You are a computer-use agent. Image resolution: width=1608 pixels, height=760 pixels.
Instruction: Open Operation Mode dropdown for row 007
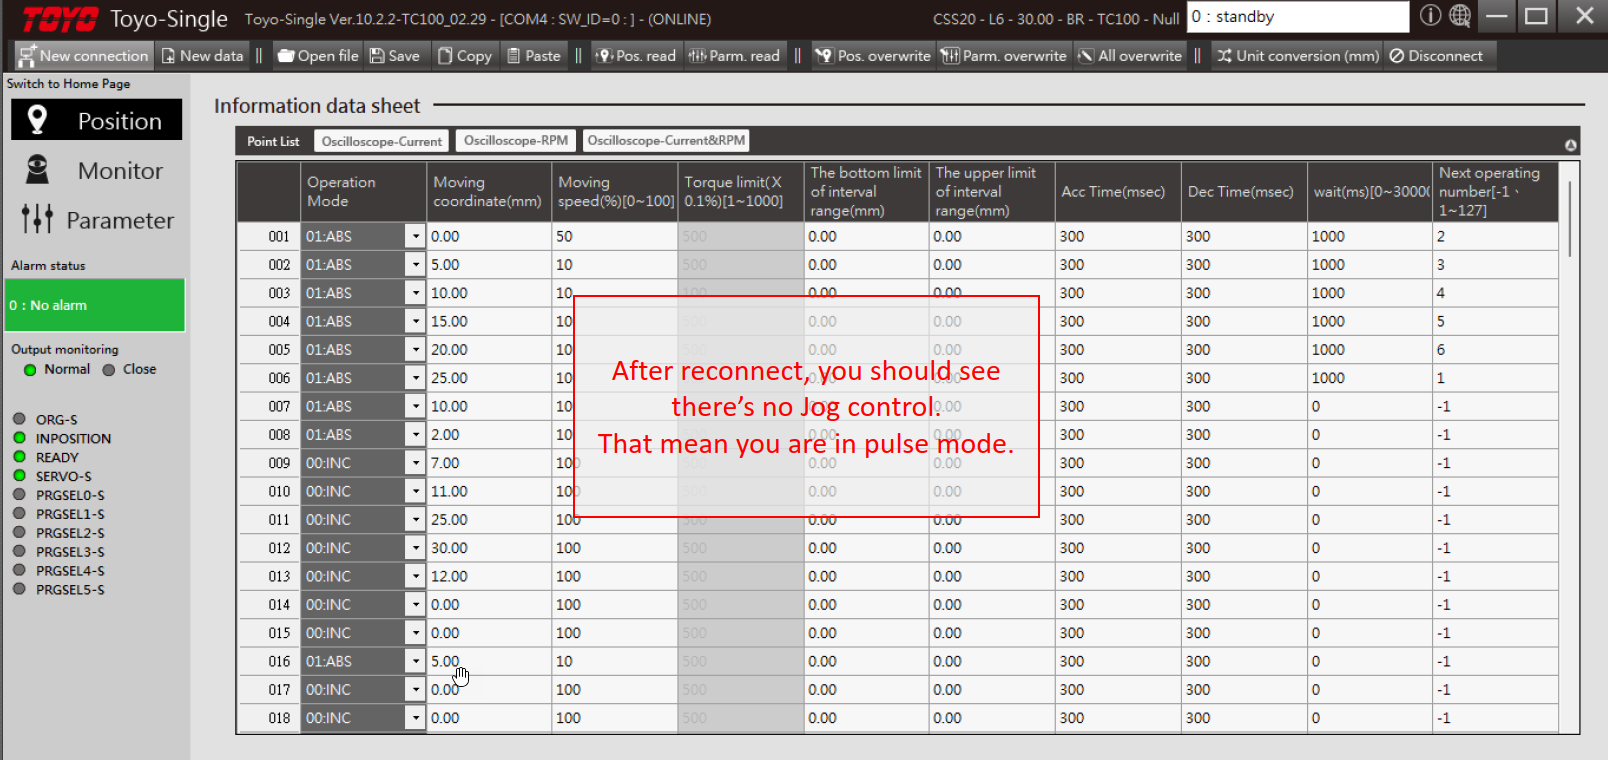pyautogui.click(x=416, y=406)
